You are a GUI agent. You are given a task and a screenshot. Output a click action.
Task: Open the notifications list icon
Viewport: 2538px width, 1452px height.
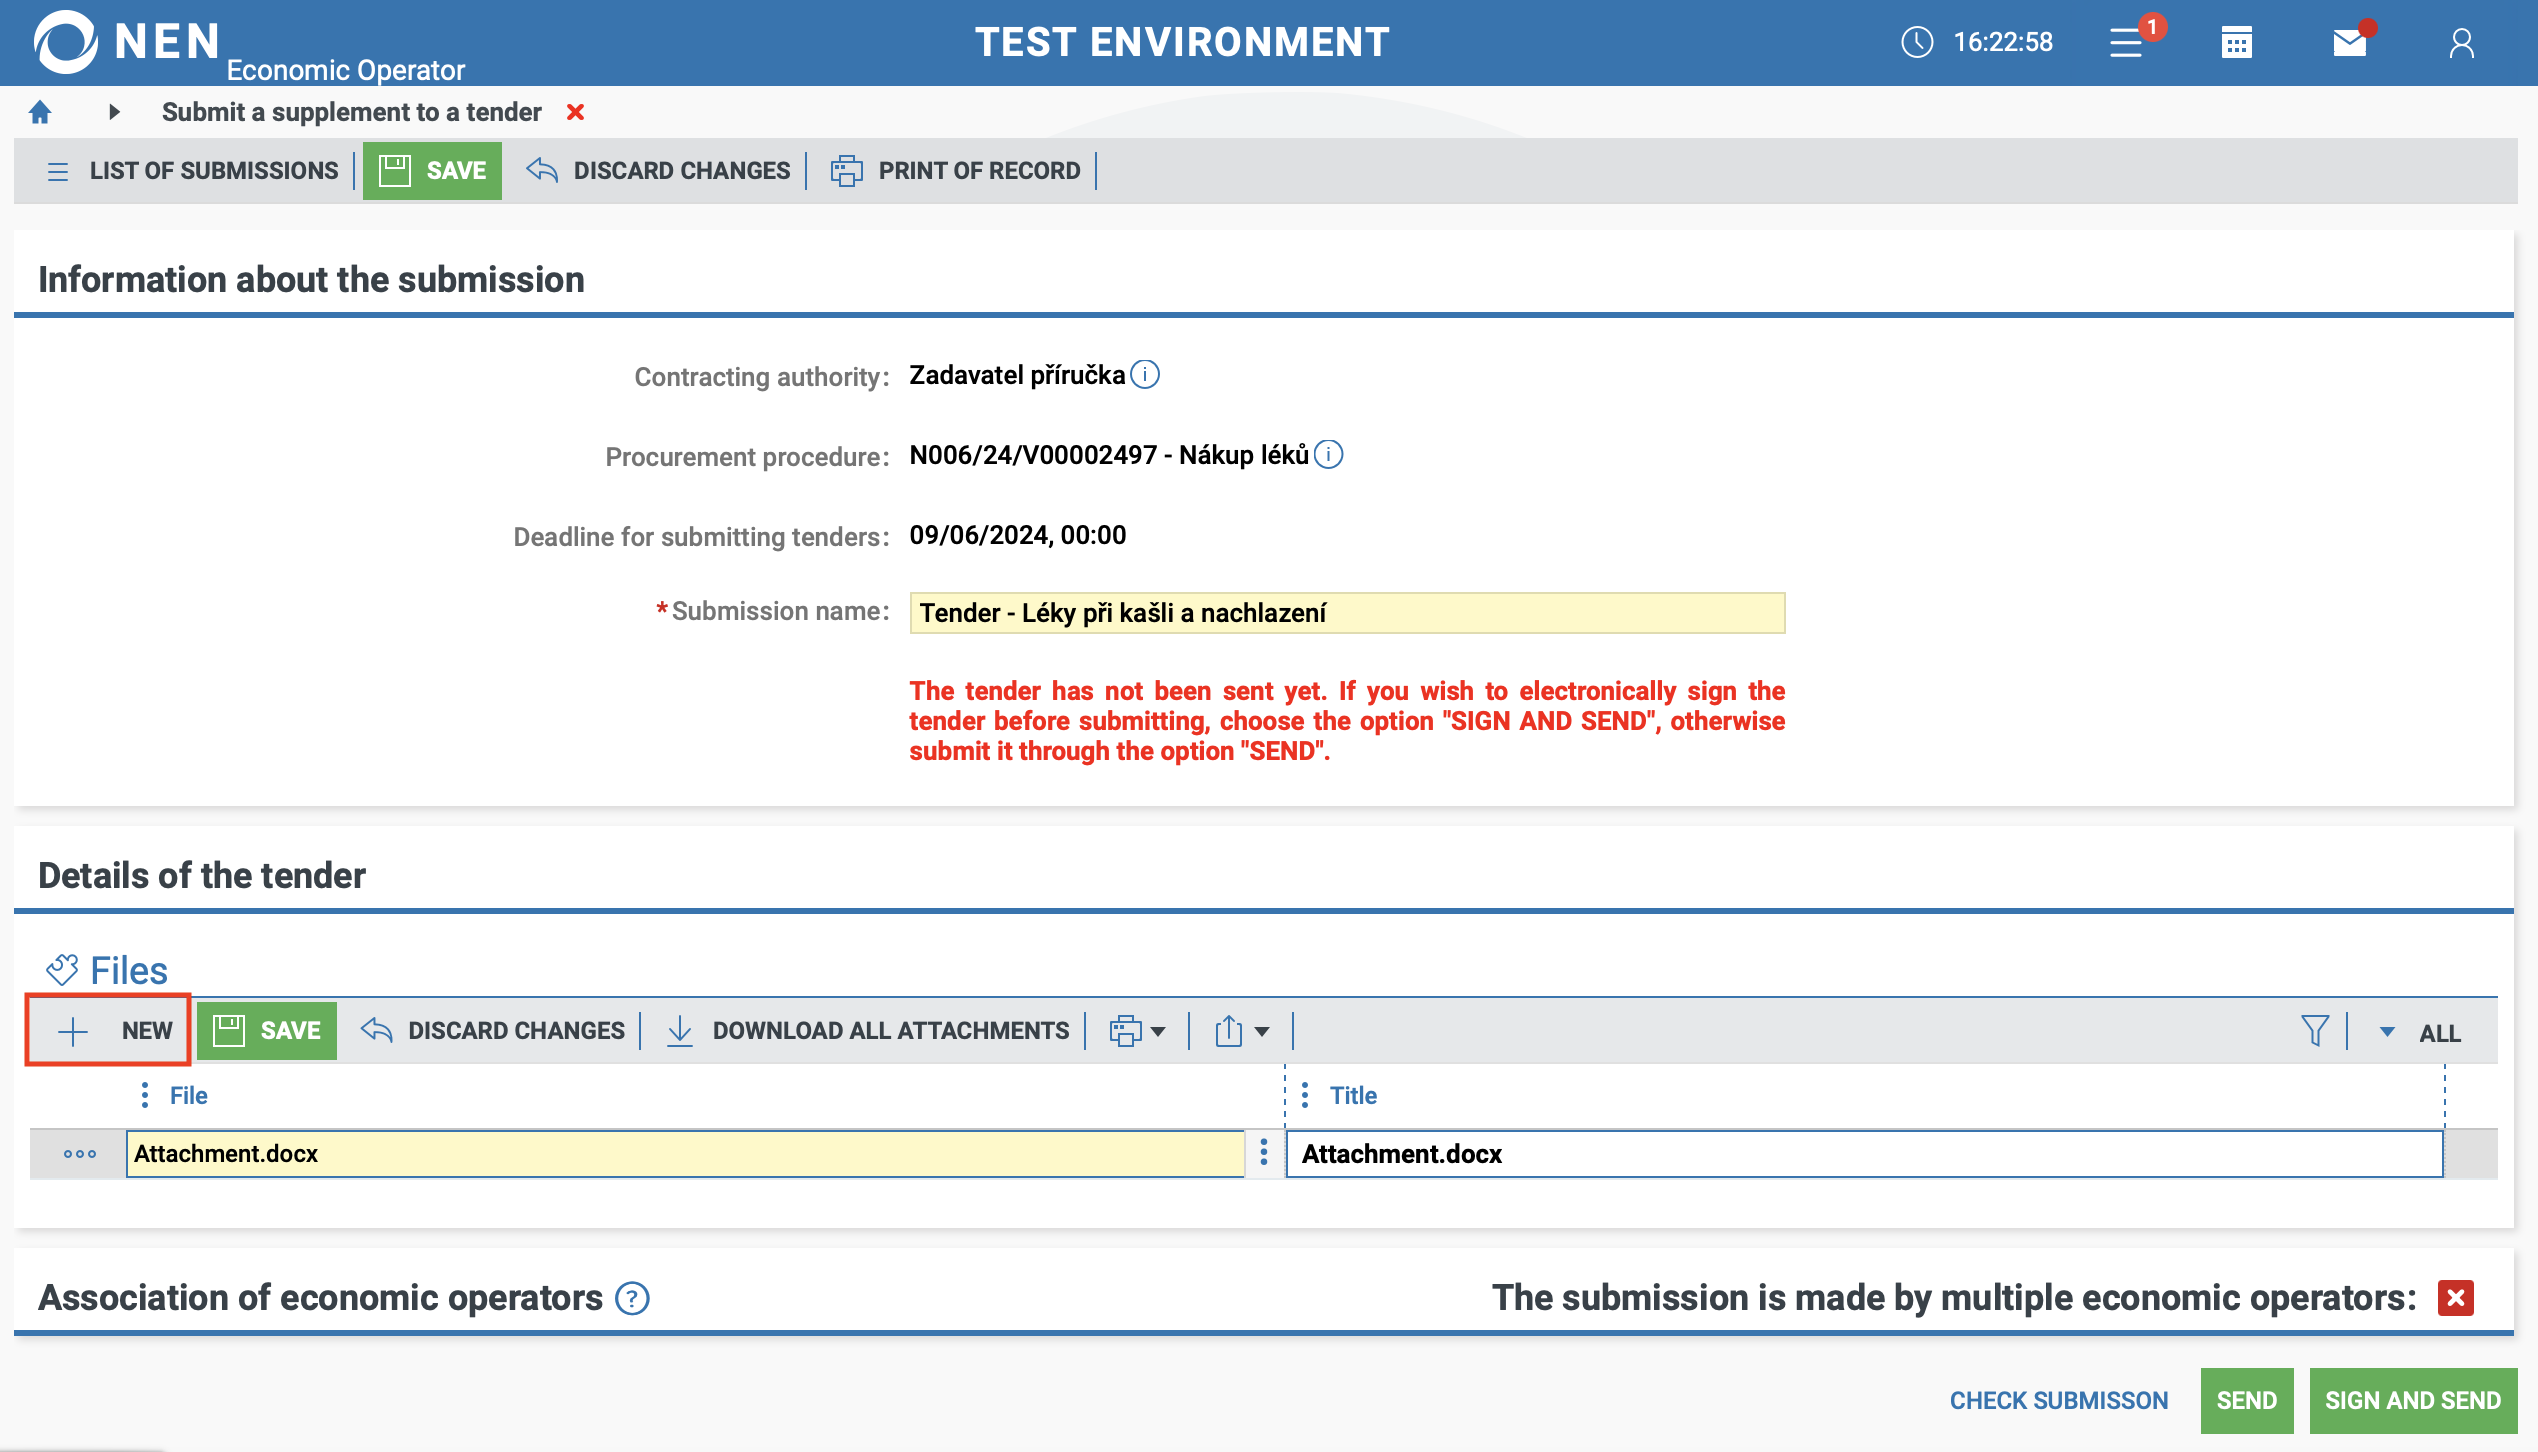tap(2126, 42)
